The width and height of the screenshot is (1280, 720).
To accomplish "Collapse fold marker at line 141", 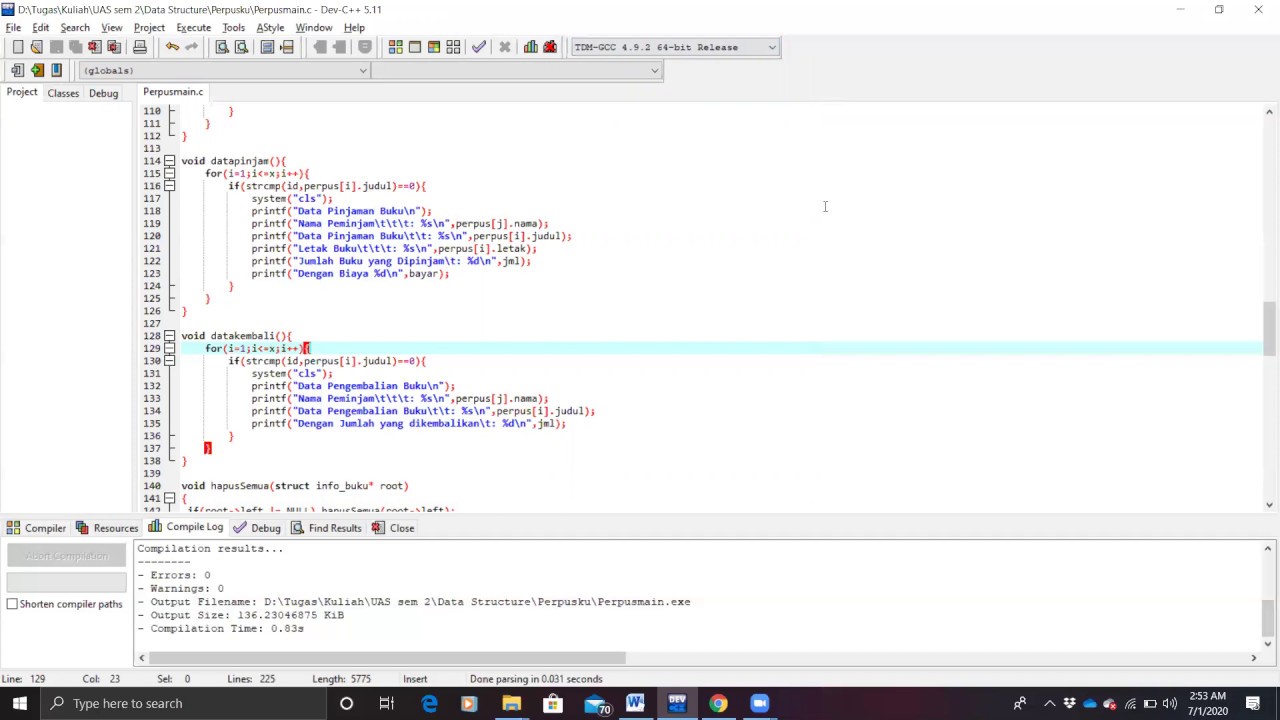I will tap(170, 498).
